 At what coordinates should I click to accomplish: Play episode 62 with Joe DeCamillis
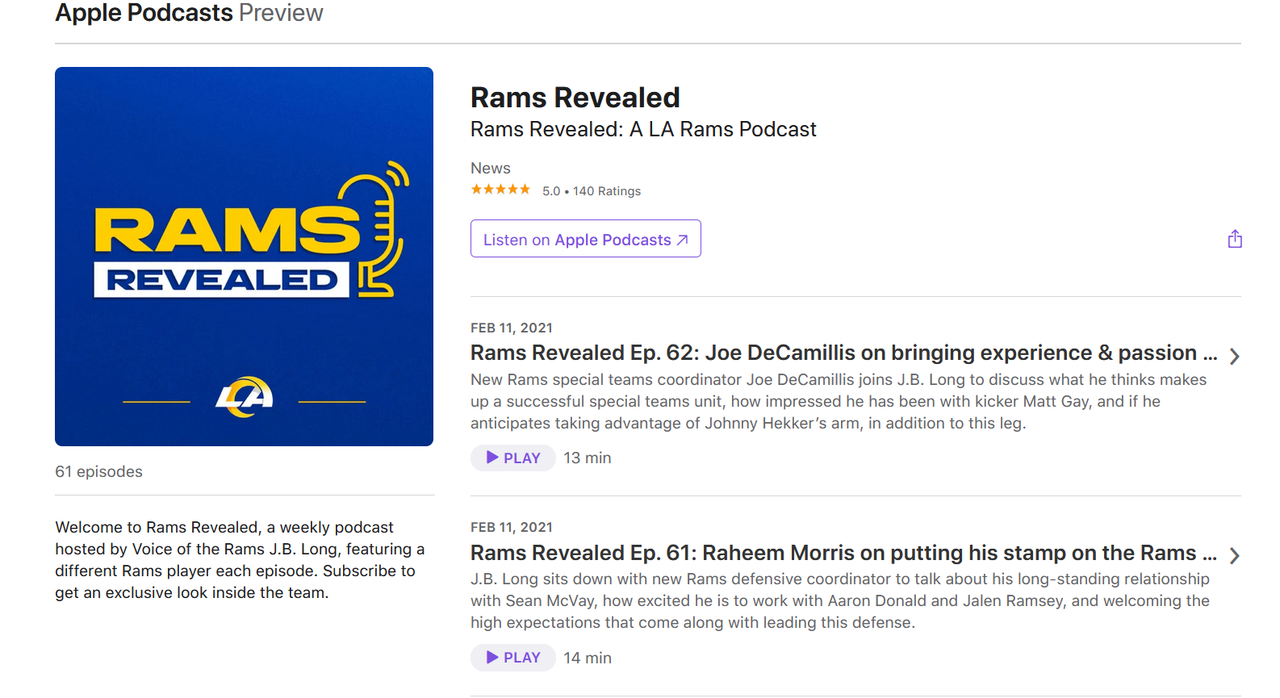513,458
